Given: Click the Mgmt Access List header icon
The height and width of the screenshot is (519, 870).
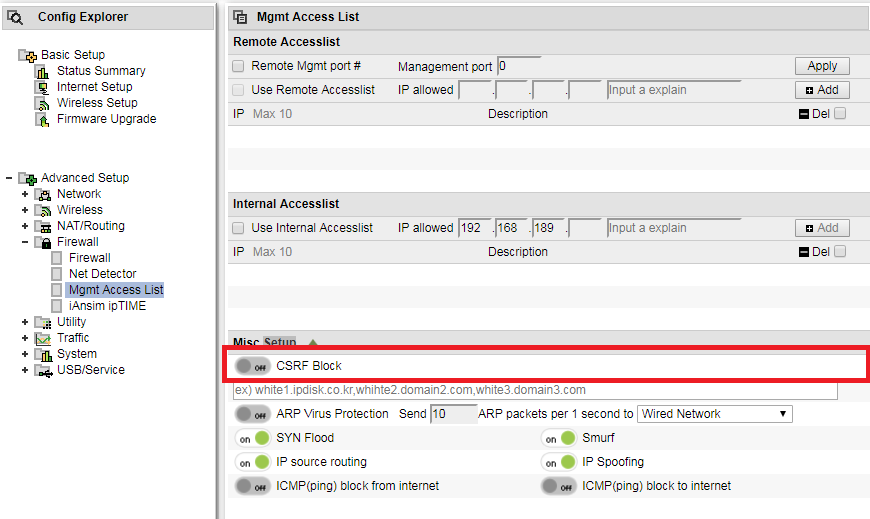Looking at the screenshot, I should pos(240,17).
